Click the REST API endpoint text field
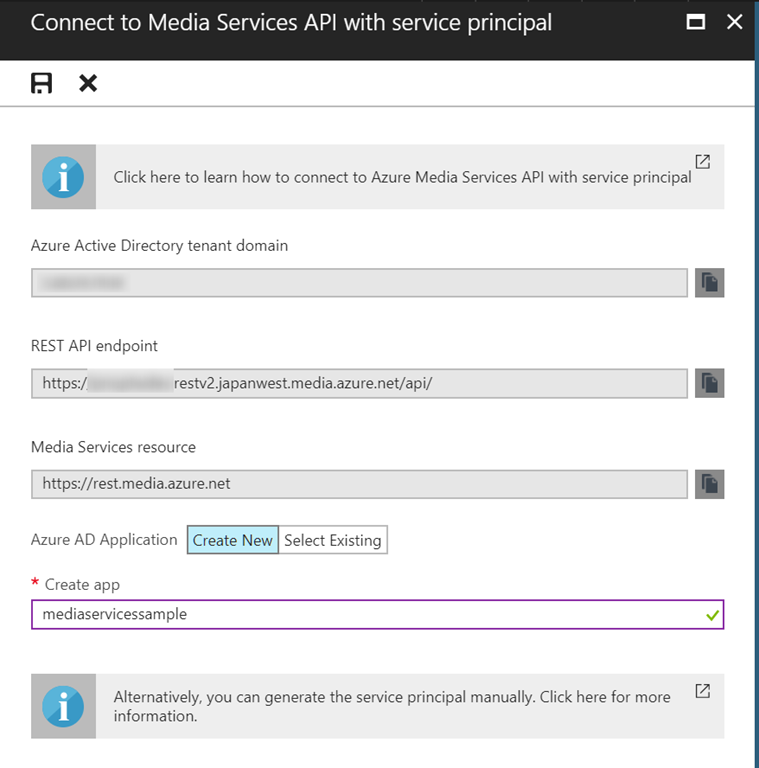 click(359, 383)
